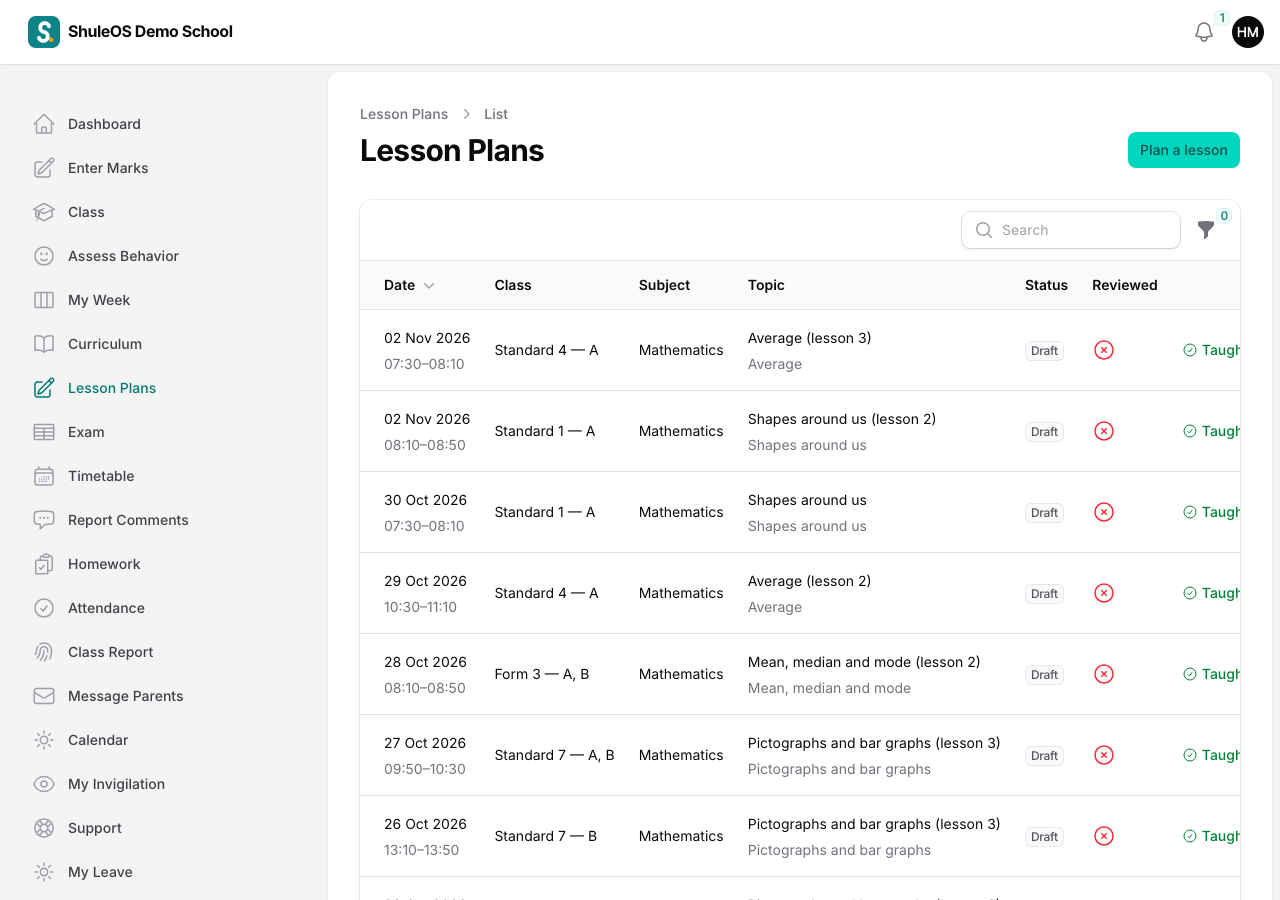Click the Calendar sun icon
The width and height of the screenshot is (1280, 900).
point(44,740)
